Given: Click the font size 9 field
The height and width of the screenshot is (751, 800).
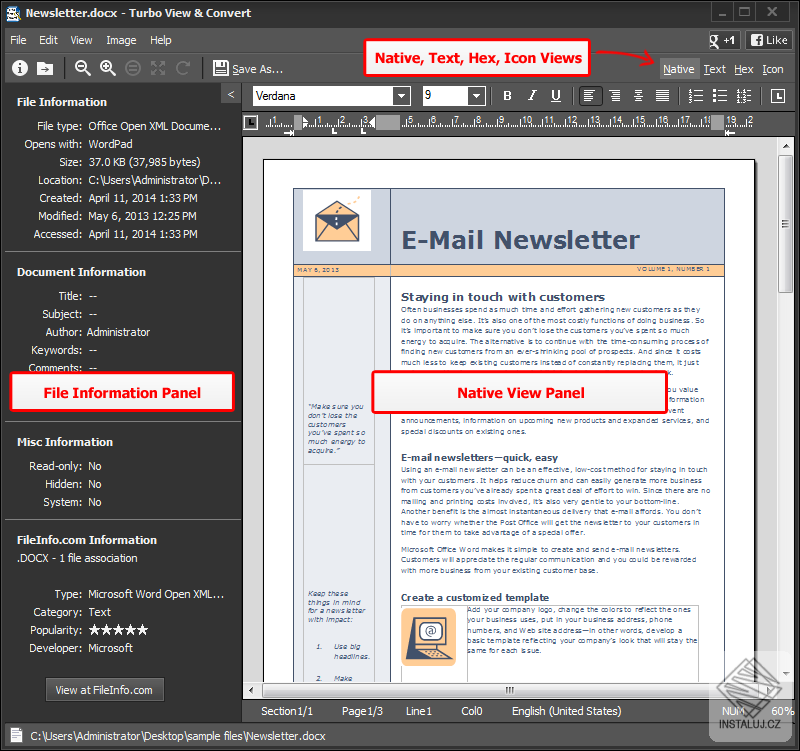Looking at the screenshot, I should tap(445, 95).
